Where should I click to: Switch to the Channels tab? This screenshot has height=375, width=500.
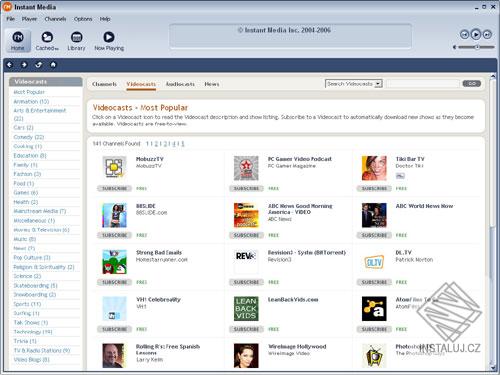click(104, 84)
